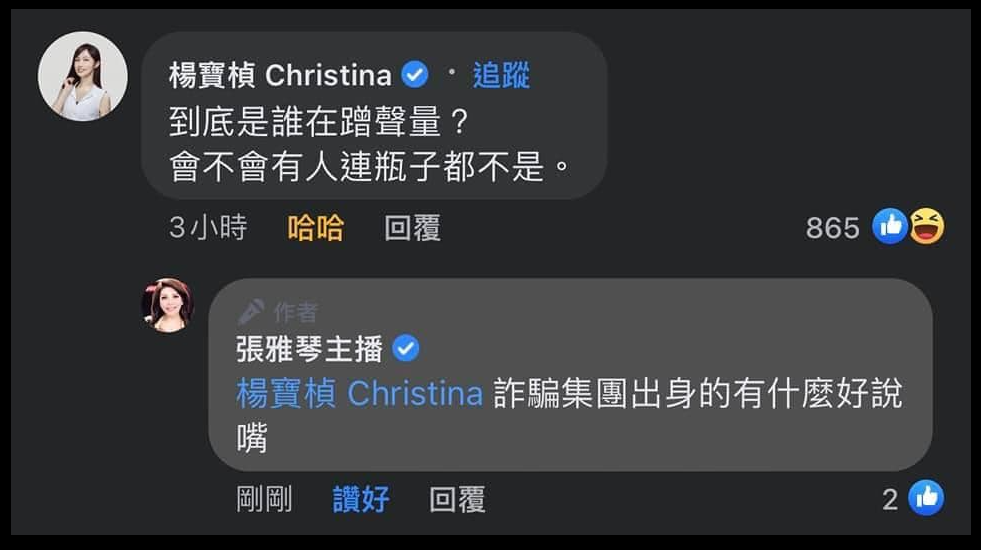
Task: Open the reply's 2 reactions count
Action: [890, 499]
